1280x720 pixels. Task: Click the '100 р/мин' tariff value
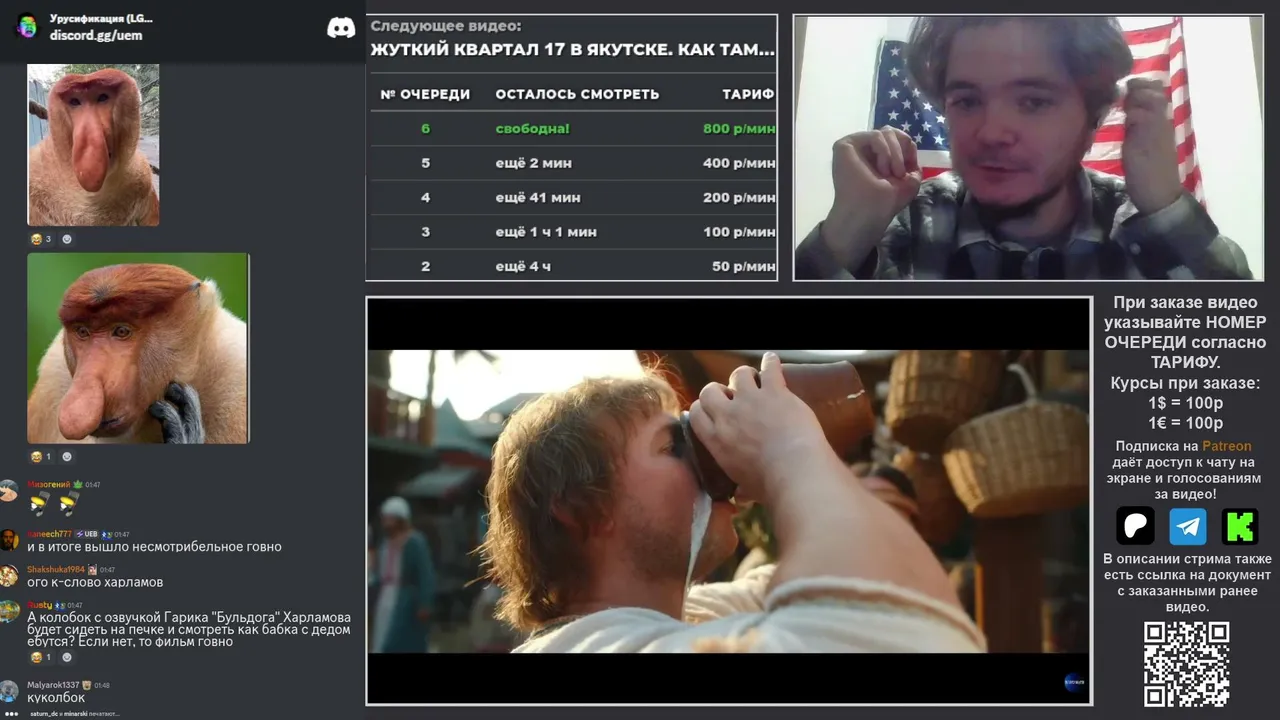click(x=739, y=232)
